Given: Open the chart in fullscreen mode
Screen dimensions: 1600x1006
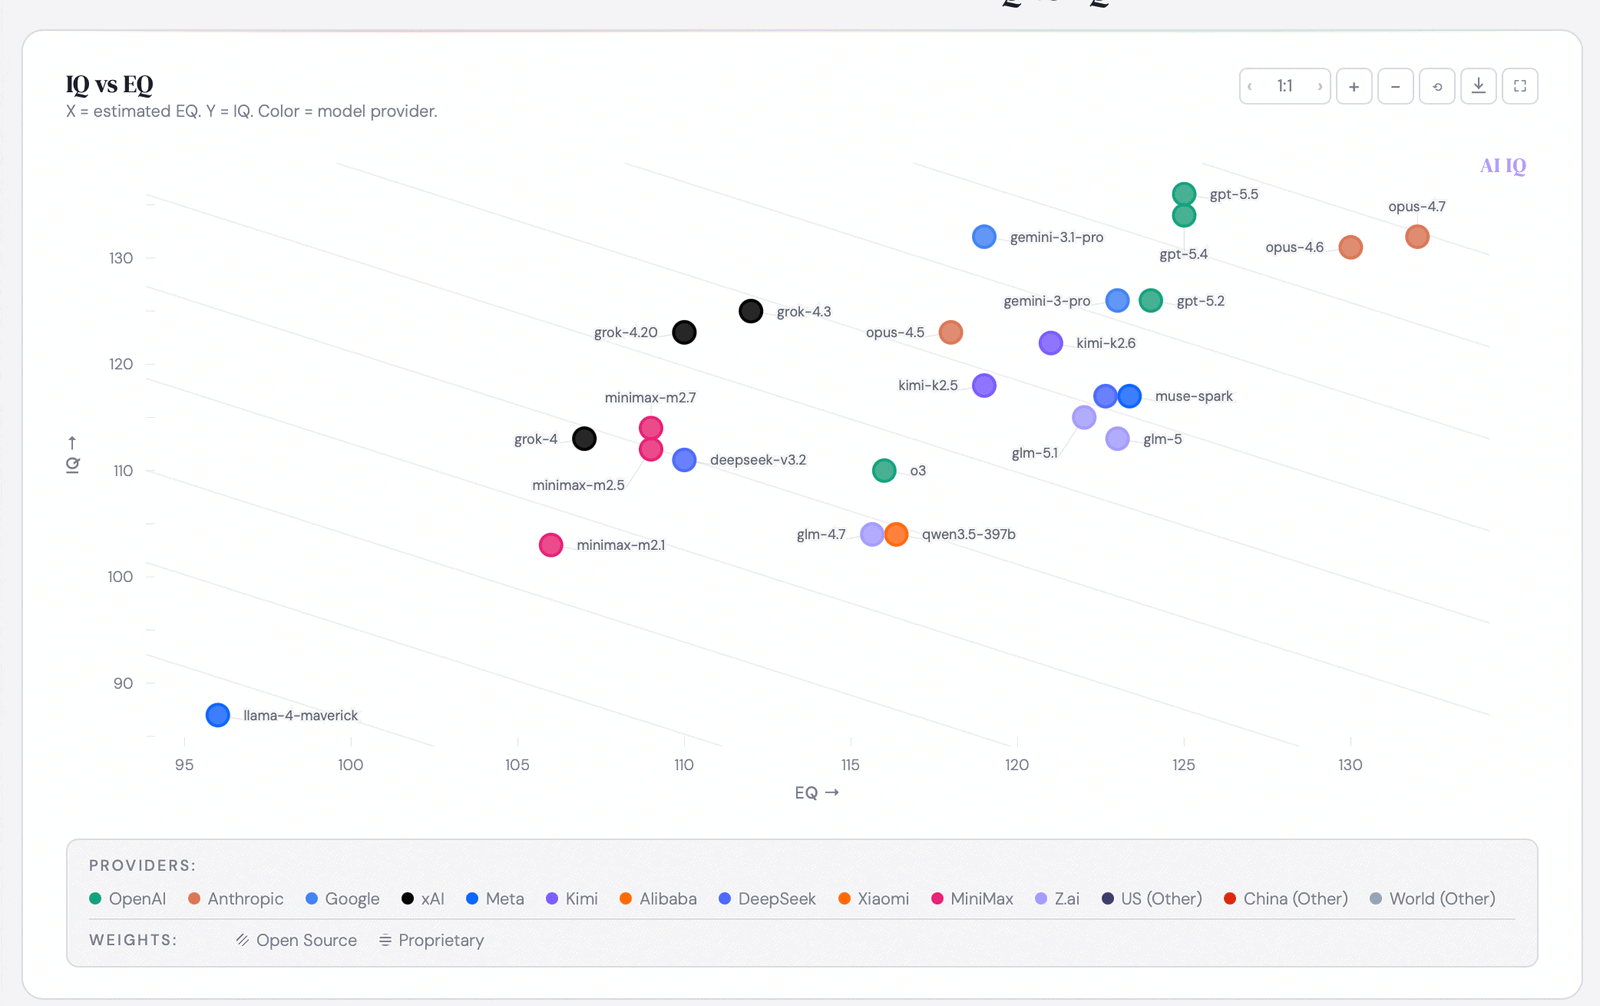Looking at the screenshot, I should 1520,86.
